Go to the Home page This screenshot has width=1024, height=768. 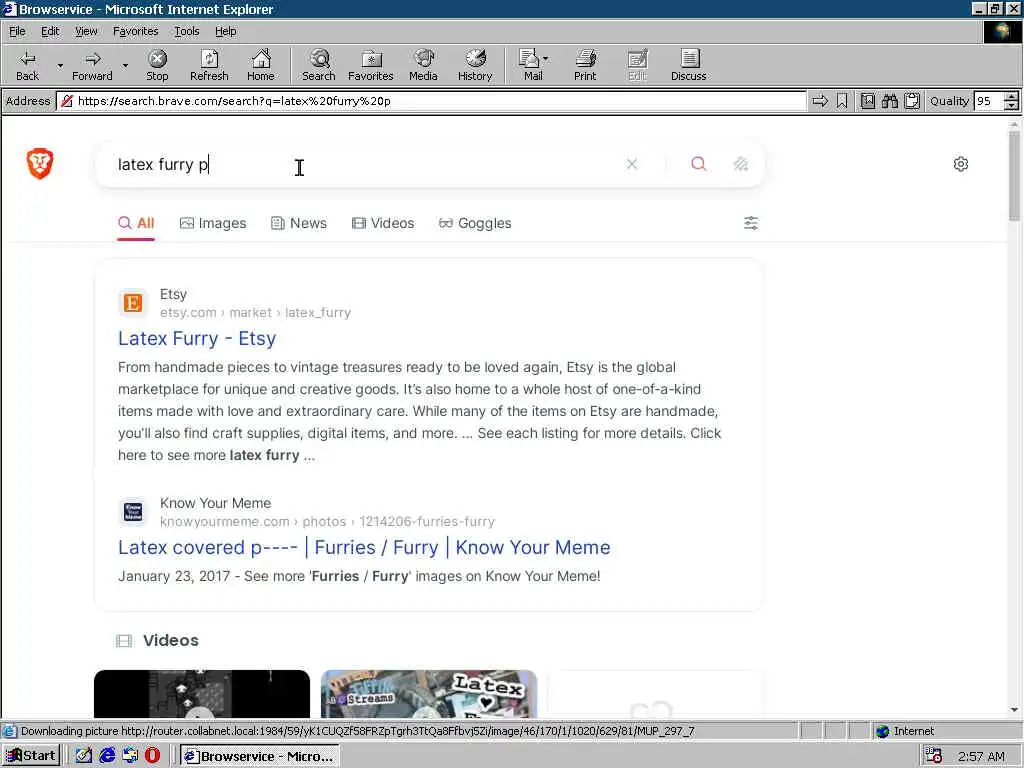coord(261,65)
